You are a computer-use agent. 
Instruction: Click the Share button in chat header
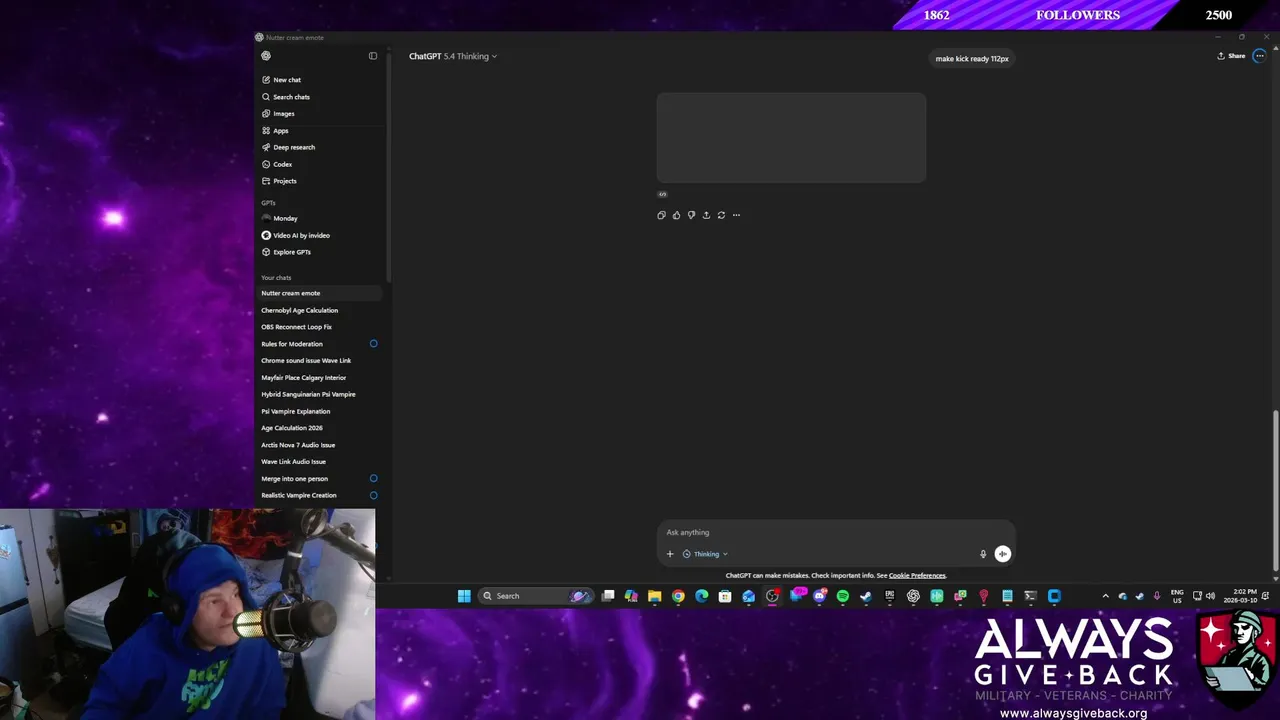1231,56
